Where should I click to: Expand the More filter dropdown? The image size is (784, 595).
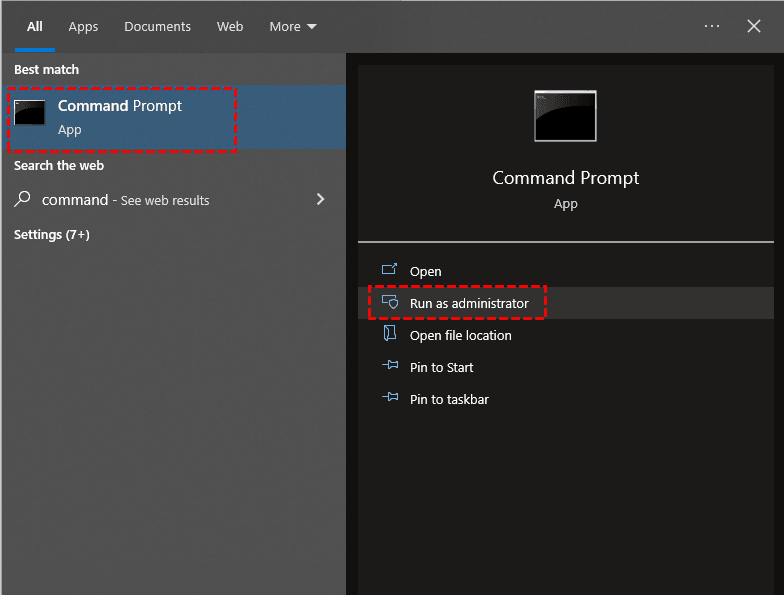click(x=292, y=26)
